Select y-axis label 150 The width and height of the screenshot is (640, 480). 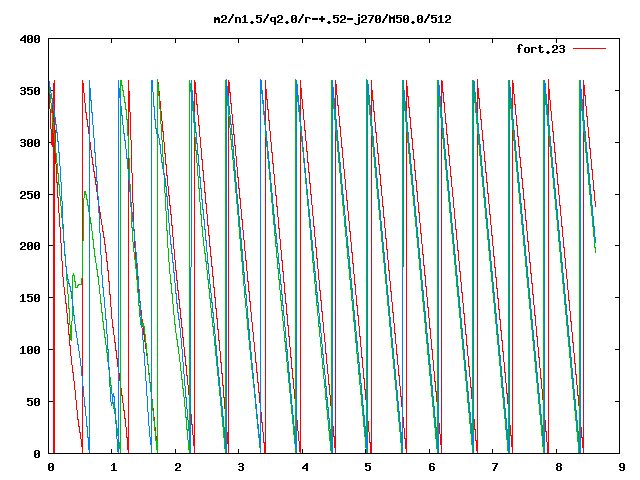point(30,298)
